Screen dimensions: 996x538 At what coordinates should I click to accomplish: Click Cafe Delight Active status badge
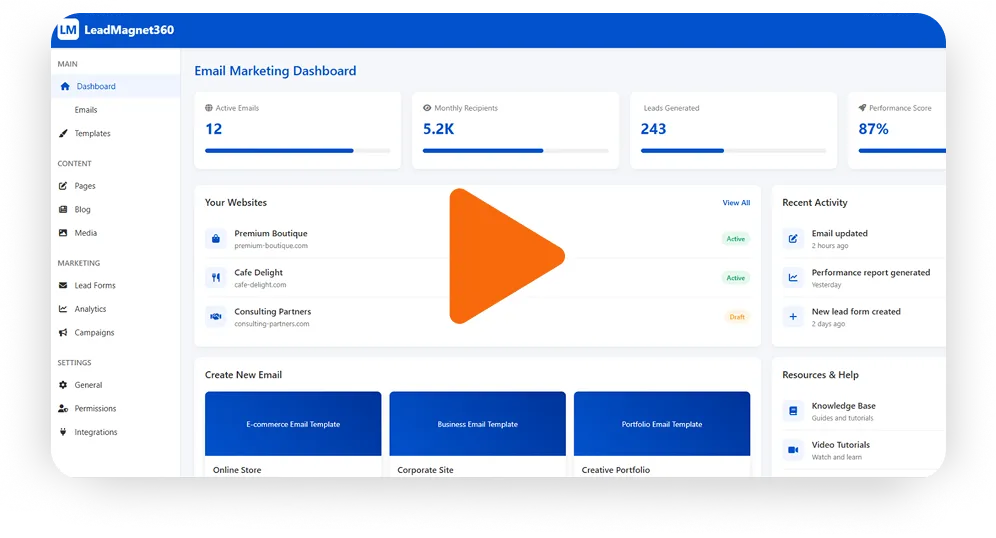736,278
